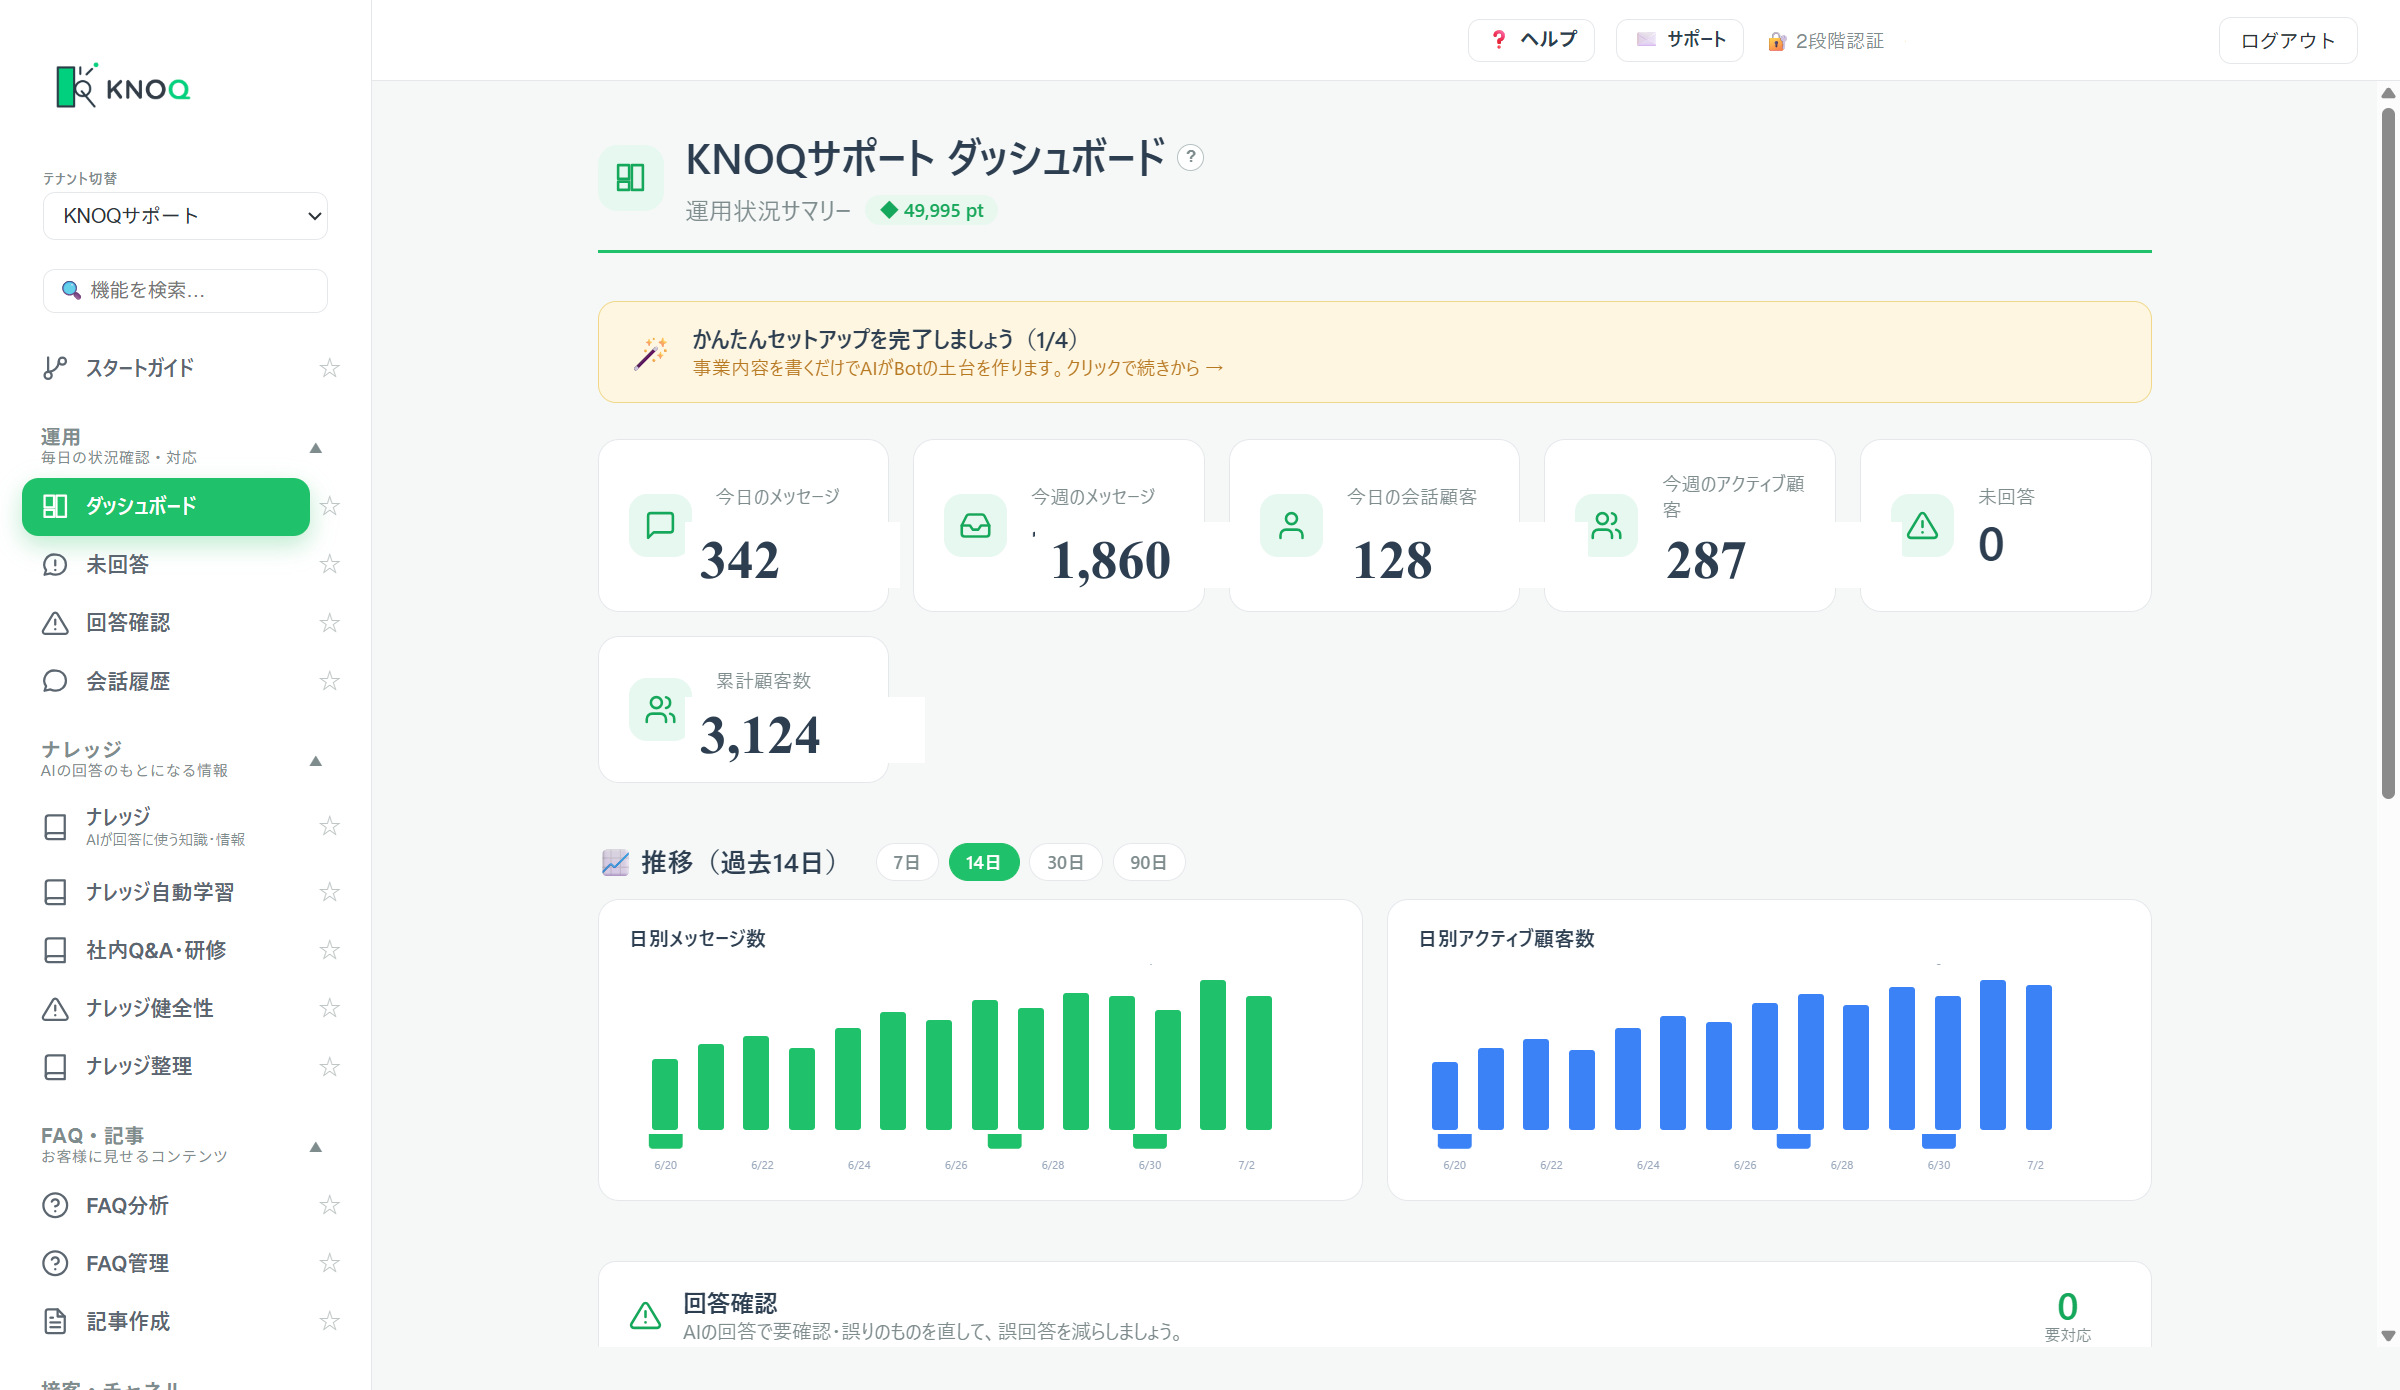Image resolution: width=2400 pixels, height=1390 pixels.
Task: Click the ログアウト button
Action: coord(2288,41)
